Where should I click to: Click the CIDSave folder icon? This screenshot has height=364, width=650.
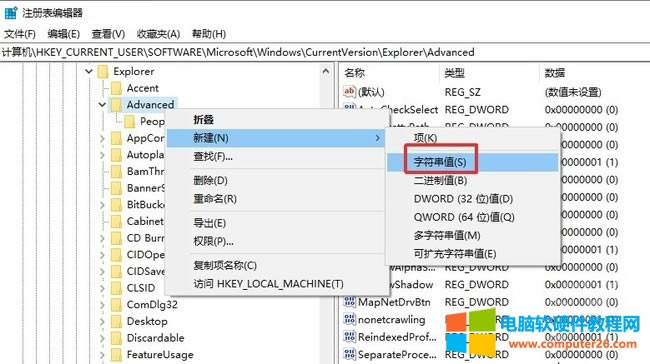116,271
